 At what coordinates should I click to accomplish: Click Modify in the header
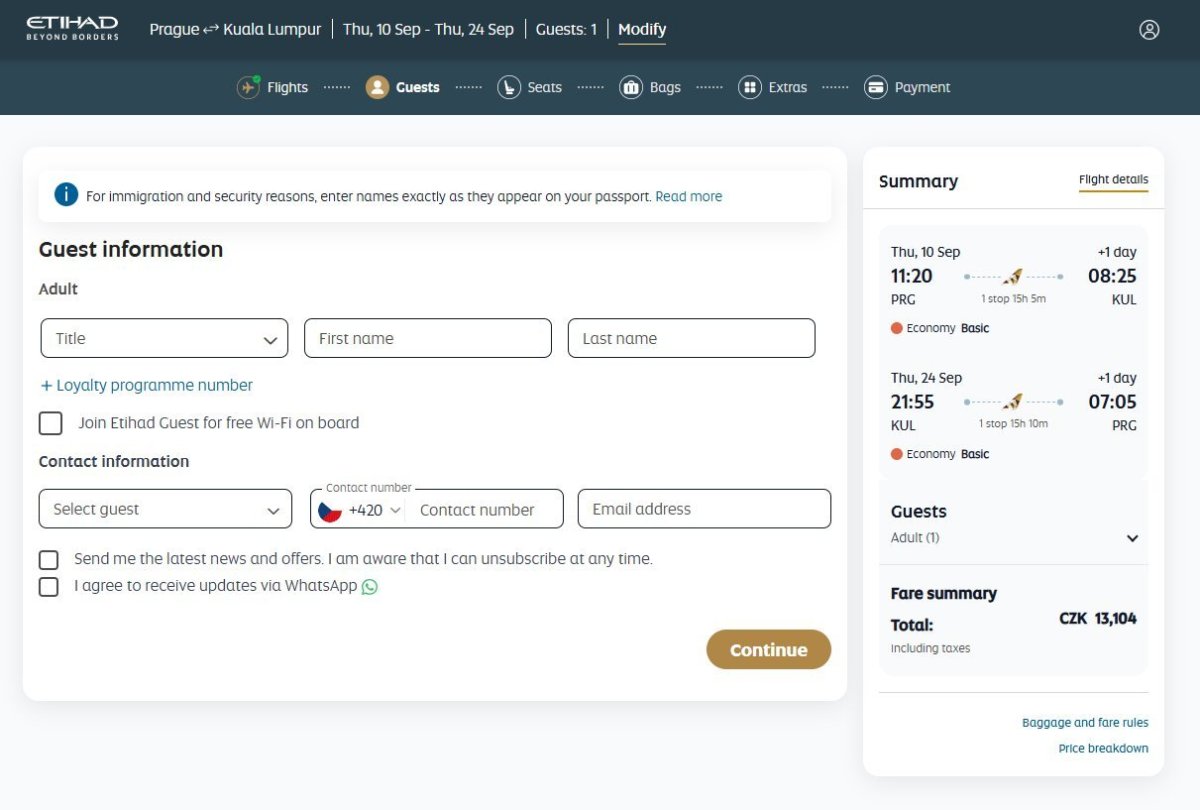[x=642, y=30]
